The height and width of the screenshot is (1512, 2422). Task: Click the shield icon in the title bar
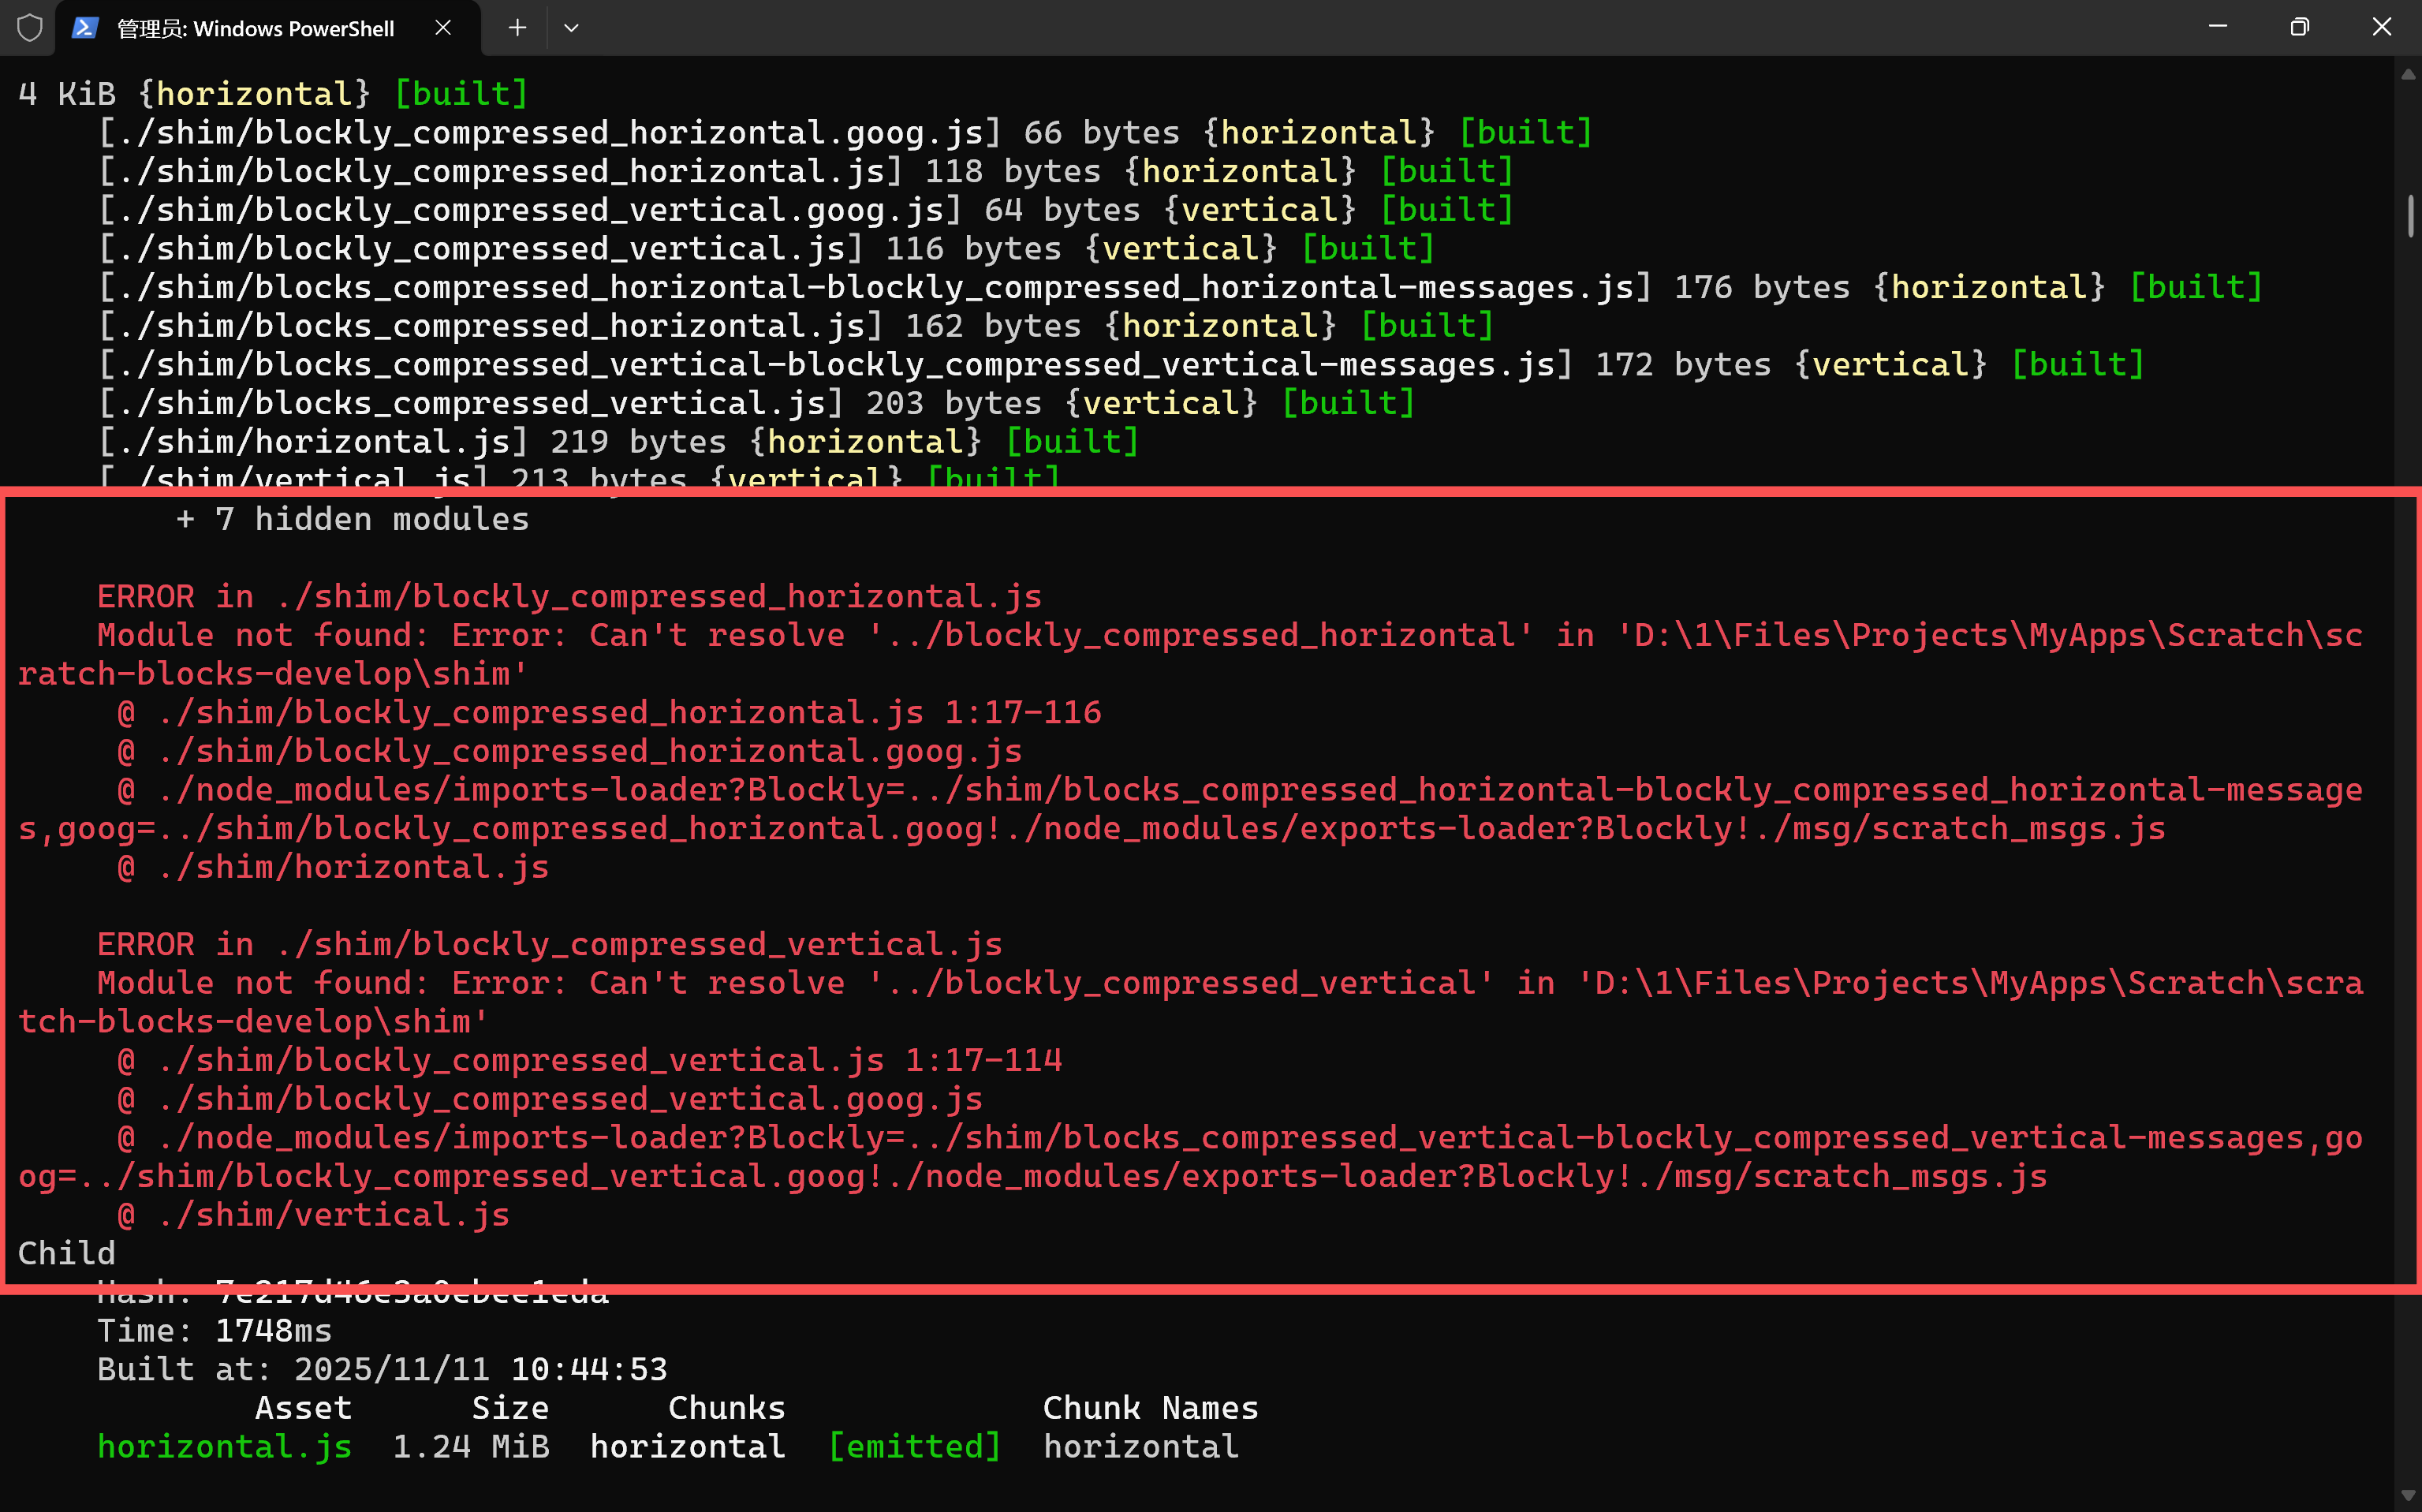coord(30,28)
